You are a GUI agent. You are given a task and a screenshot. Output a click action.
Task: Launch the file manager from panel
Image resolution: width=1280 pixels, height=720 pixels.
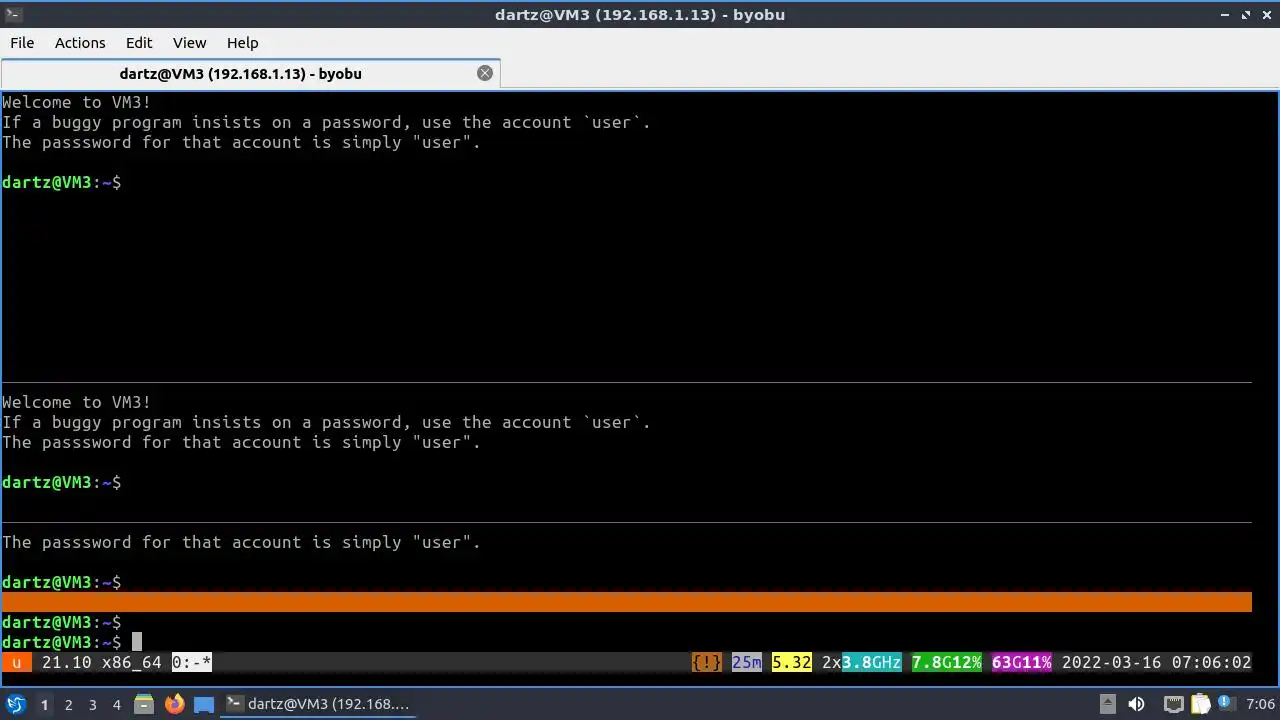(144, 704)
